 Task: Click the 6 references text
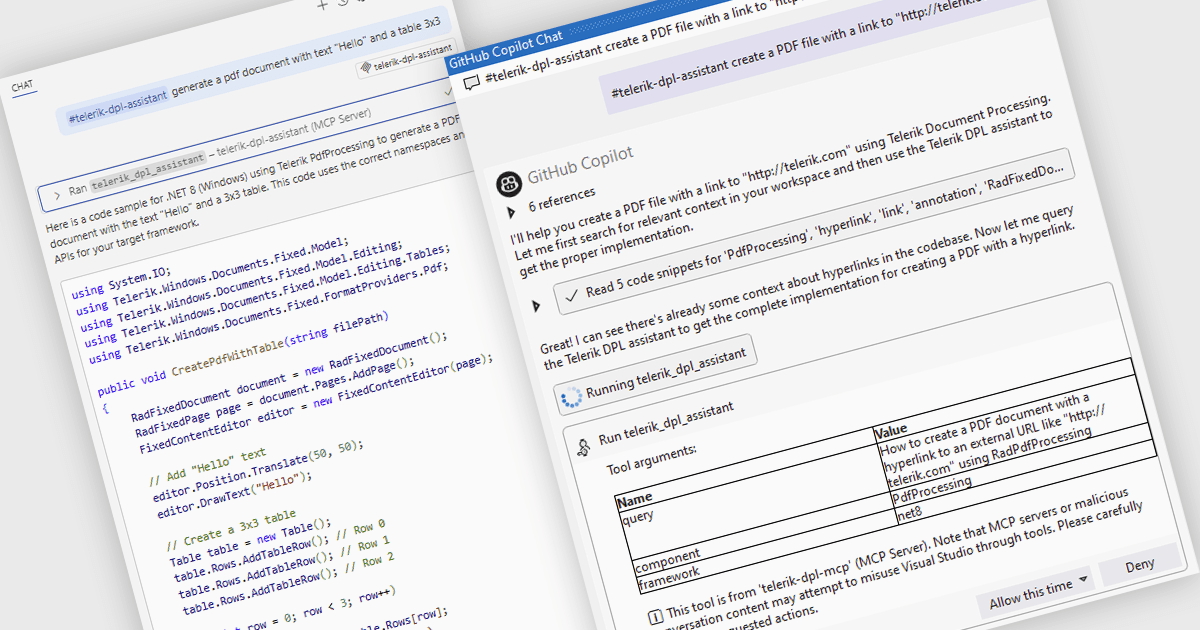click(562, 199)
